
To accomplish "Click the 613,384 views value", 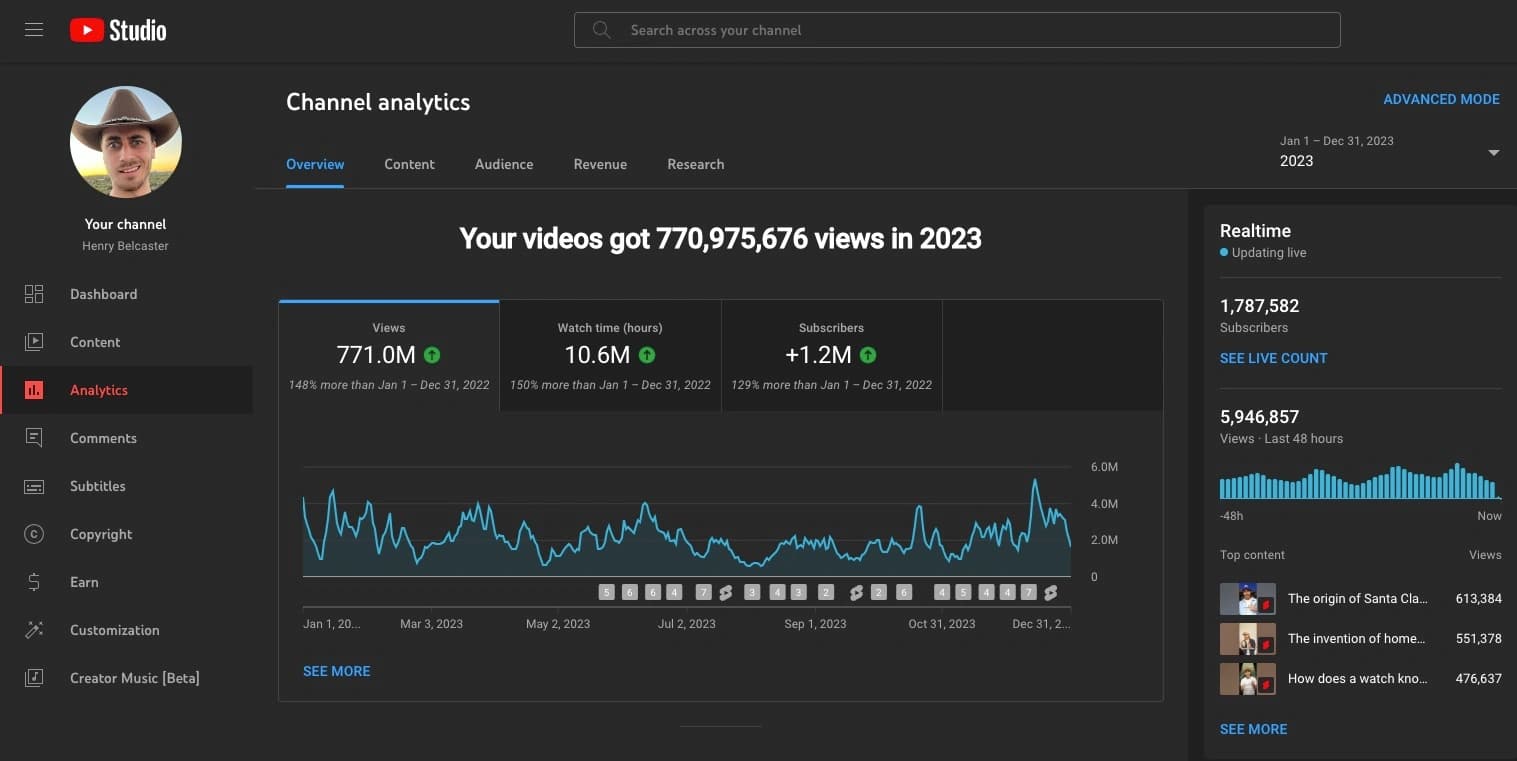I will [1478, 598].
